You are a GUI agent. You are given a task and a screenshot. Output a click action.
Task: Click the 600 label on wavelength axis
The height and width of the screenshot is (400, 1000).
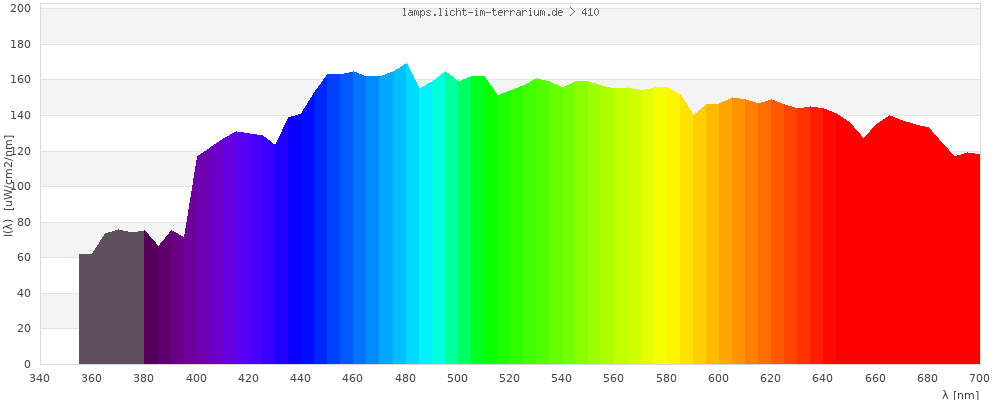coord(718,378)
